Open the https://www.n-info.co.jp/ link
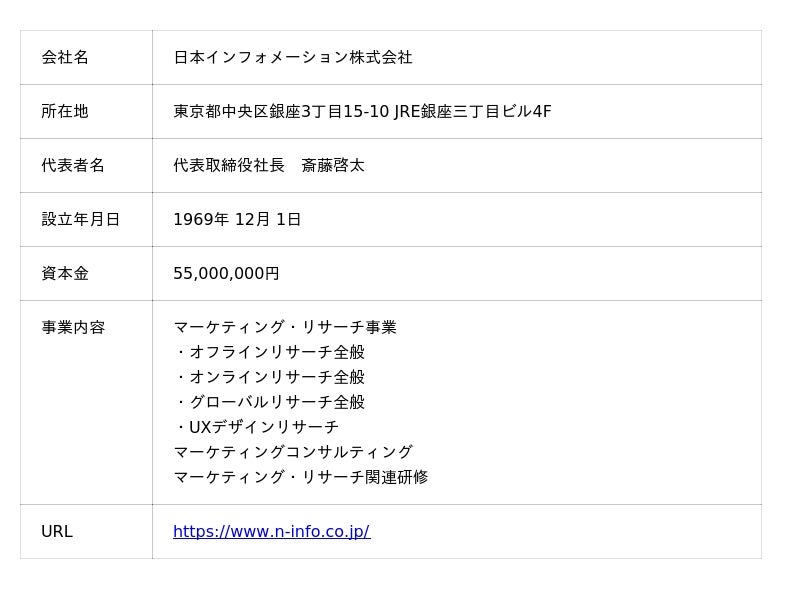800x589 pixels. pyautogui.click(x=271, y=532)
